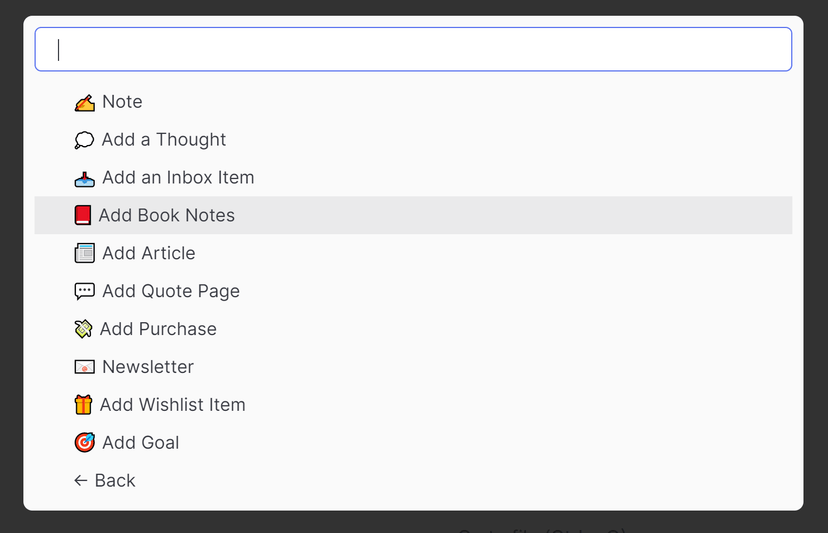Click the gift box icon for Wishlist Item
This screenshot has width=828, height=533.
83,405
